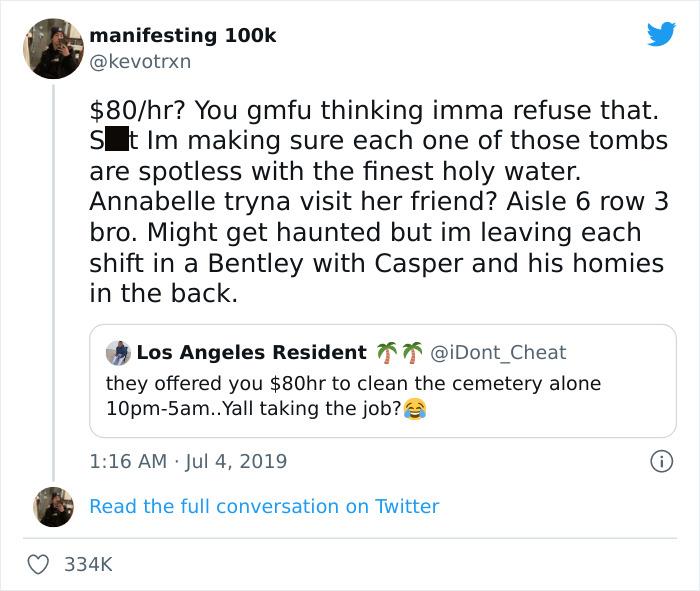Viewport: 700px width, 591px height.
Task: Click the Twitter bird logo
Action: (x=661, y=35)
